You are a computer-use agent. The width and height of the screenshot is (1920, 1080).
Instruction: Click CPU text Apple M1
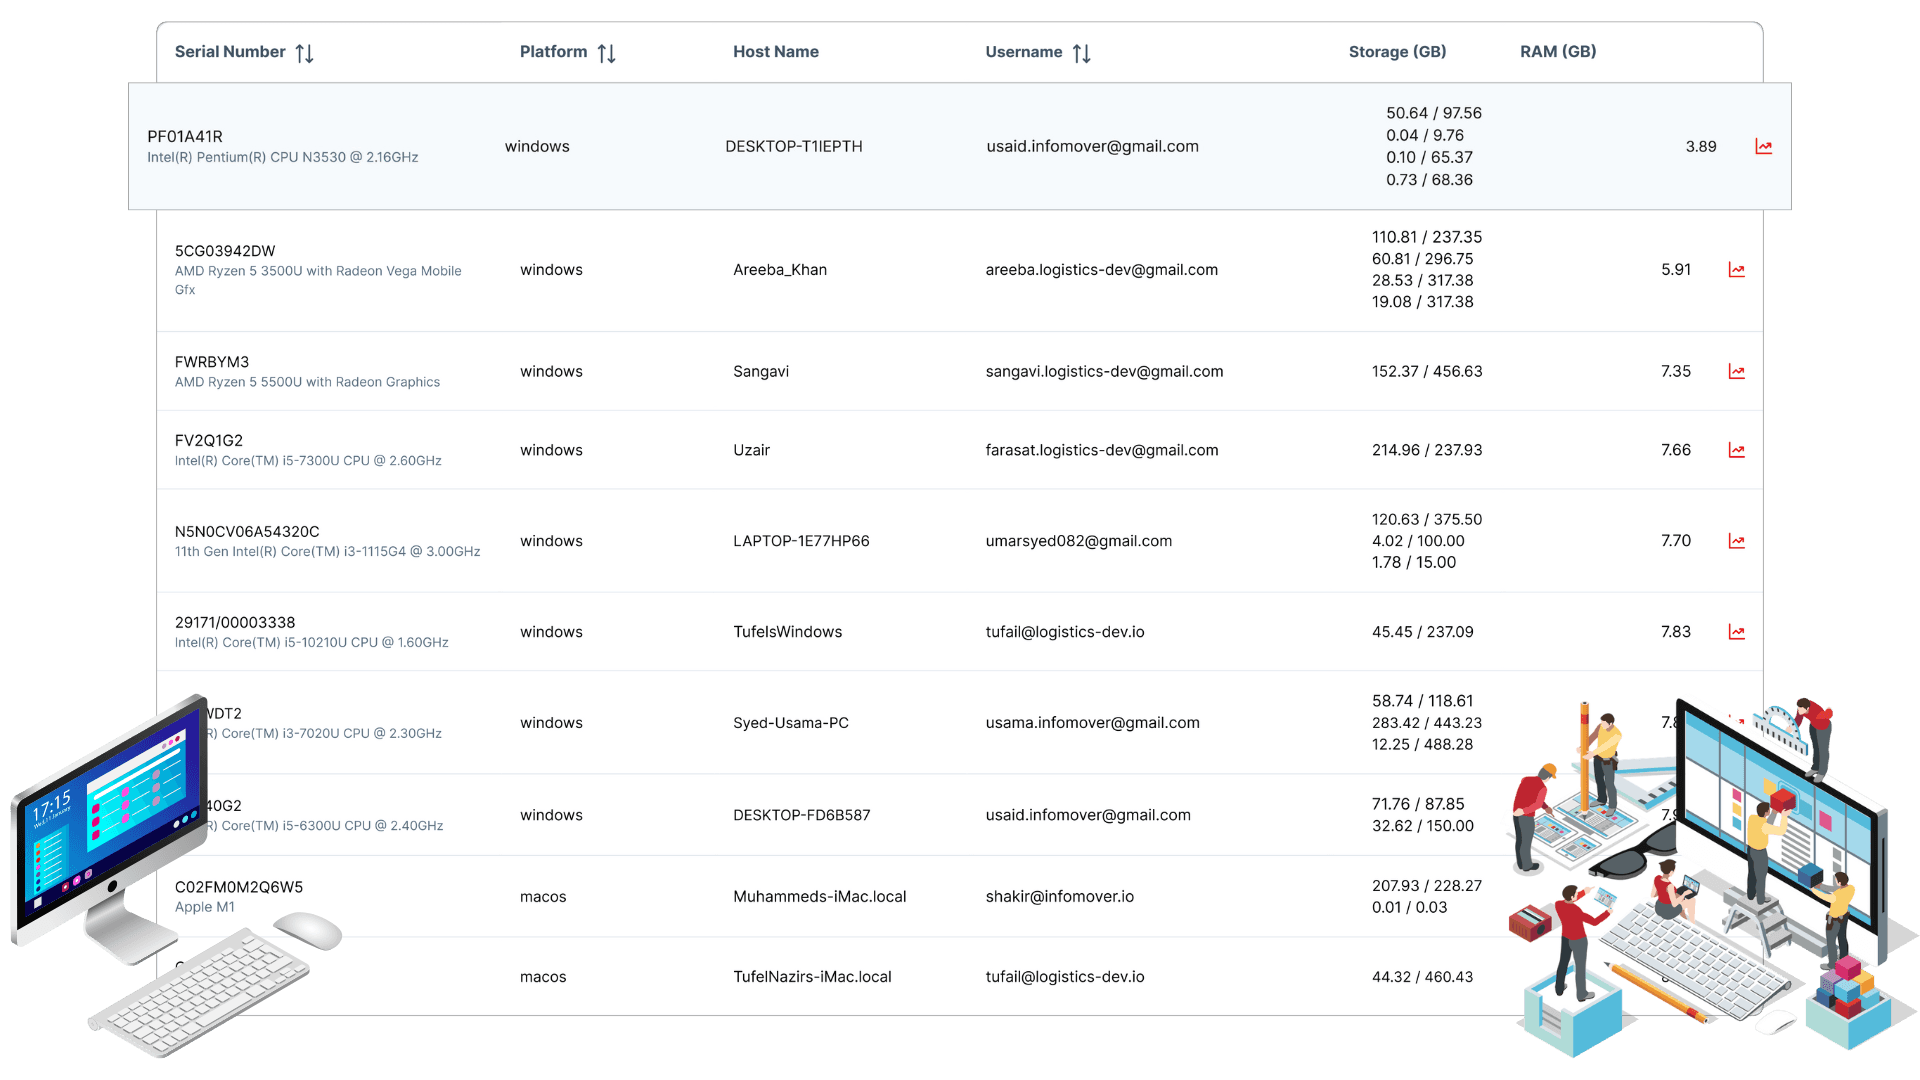coord(205,908)
